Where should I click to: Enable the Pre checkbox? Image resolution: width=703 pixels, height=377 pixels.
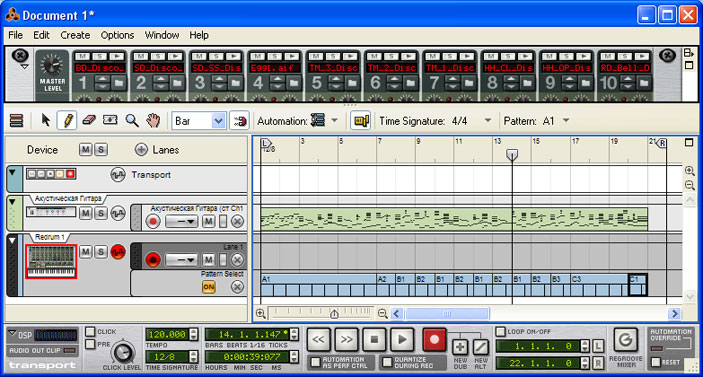pyautogui.click(x=90, y=344)
